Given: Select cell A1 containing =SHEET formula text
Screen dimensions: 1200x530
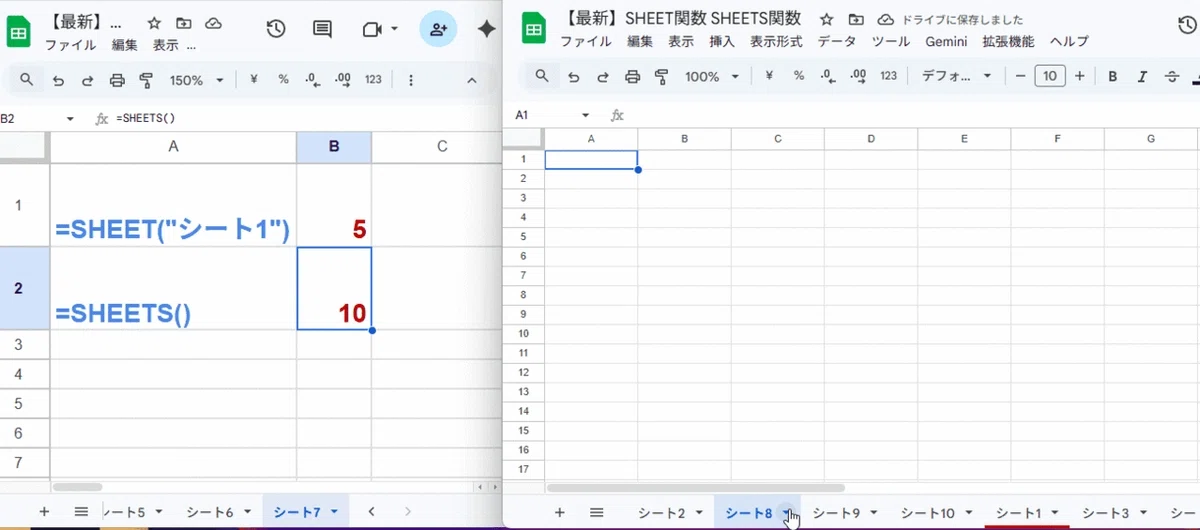Looking at the screenshot, I should coord(173,205).
